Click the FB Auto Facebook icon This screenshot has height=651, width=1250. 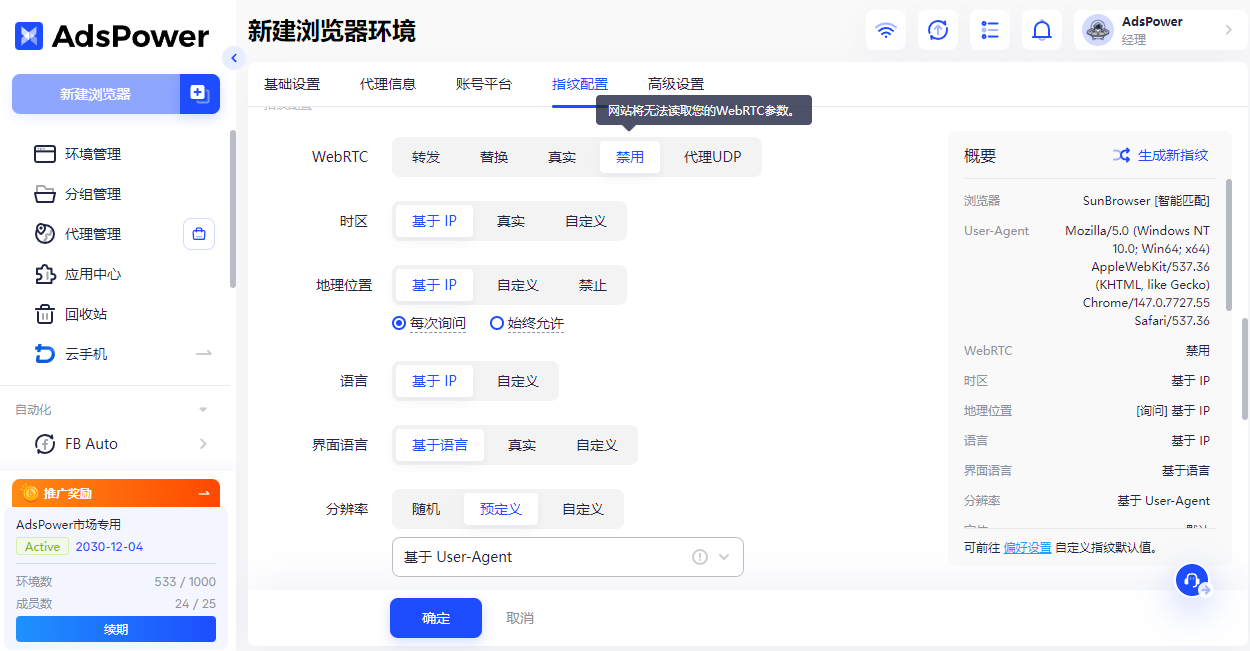(45, 444)
